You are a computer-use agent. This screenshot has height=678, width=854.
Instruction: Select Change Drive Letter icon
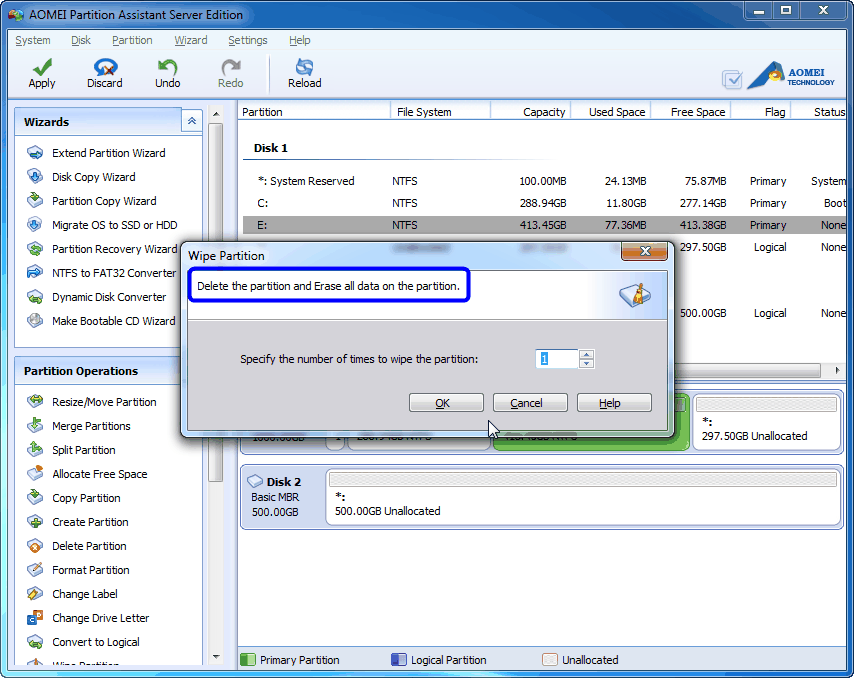click(x=35, y=618)
